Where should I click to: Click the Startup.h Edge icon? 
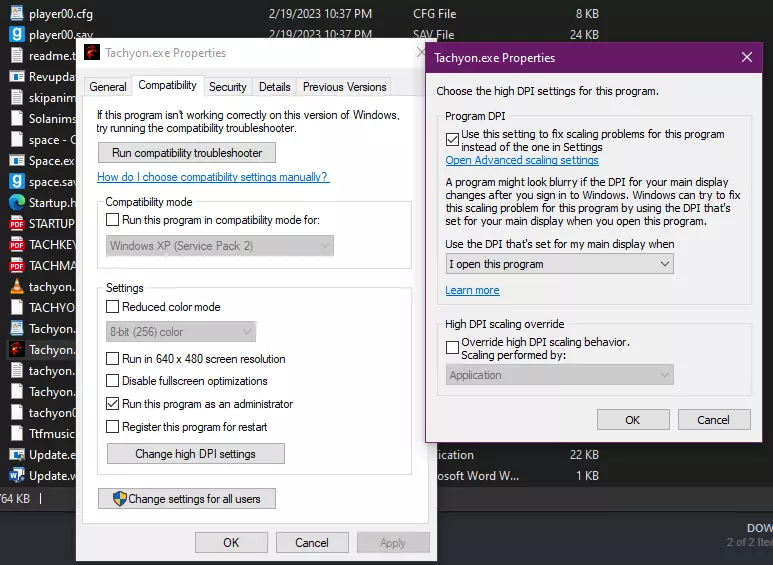(17, 202)
